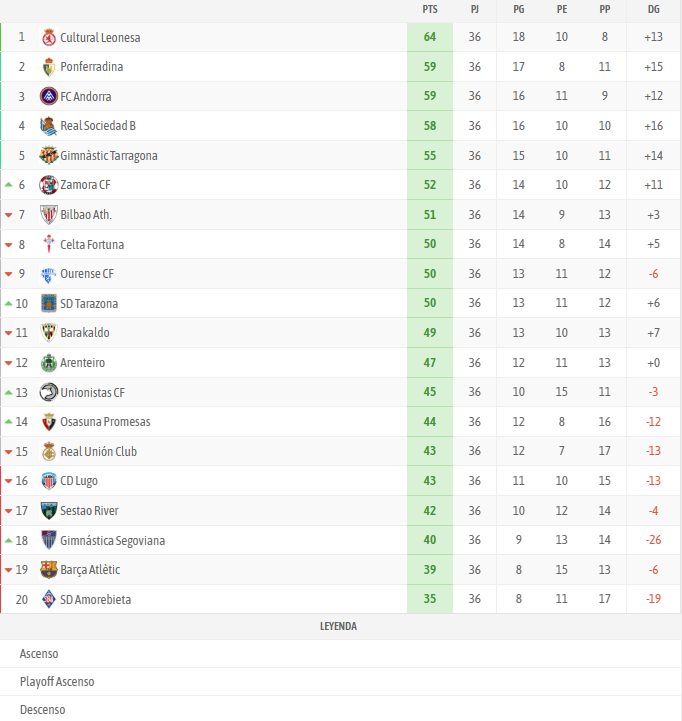Select the Gimnástica Segoviana name link

pyautogui.click(x=113, y=540)
